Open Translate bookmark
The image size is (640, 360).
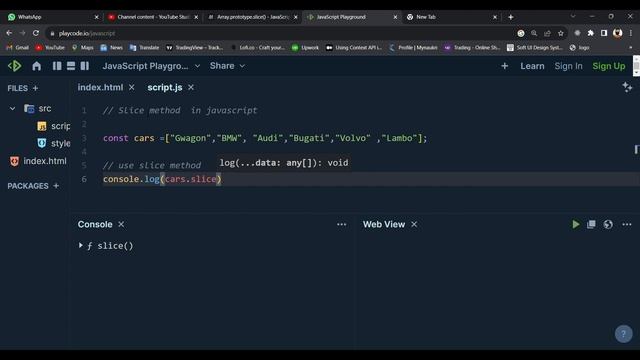pos(144,48)
